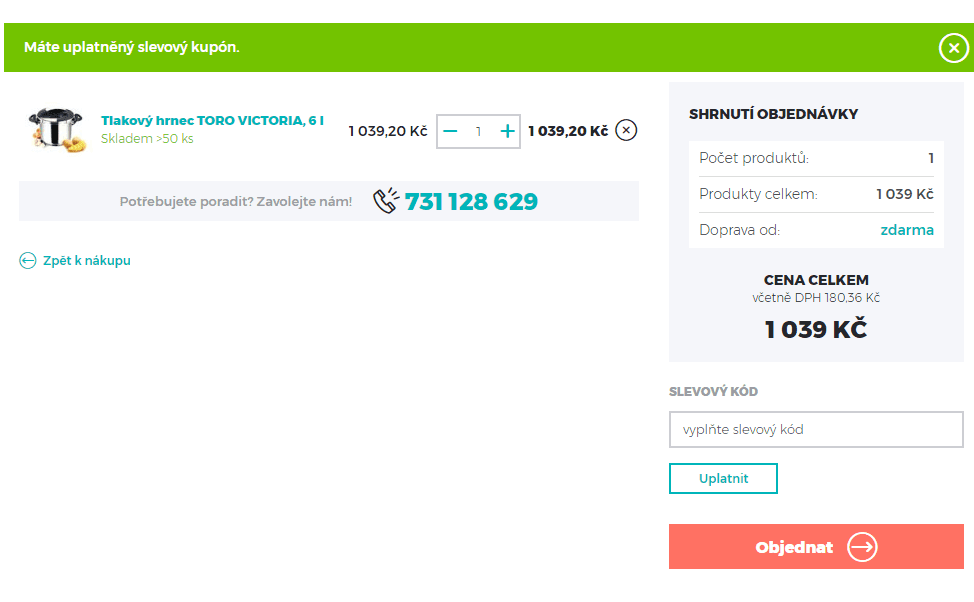The width and height of the screenshot is (974, 602).
Task: Click the quantity number field
Action: pyautogui.click(x=479, y=131)
